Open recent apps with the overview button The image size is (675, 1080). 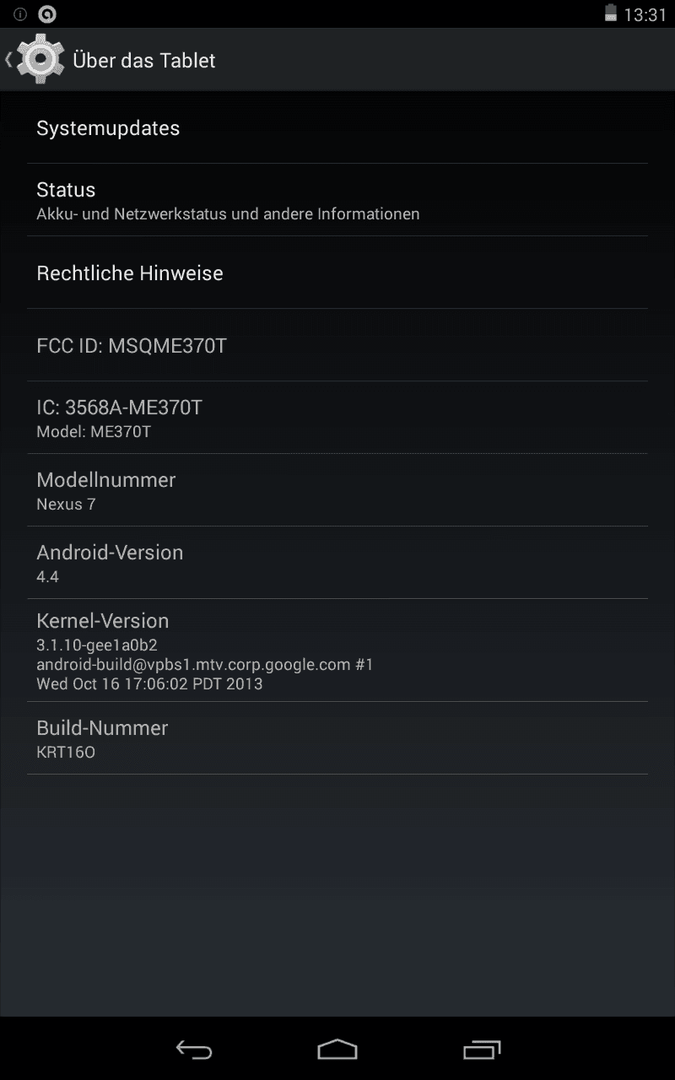[x=481, y=1049]
